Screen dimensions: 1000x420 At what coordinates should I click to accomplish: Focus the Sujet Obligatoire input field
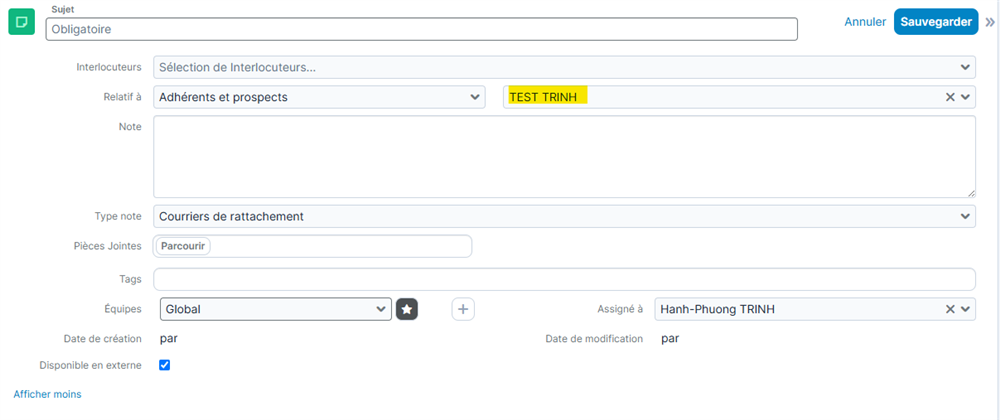point(422,29)
